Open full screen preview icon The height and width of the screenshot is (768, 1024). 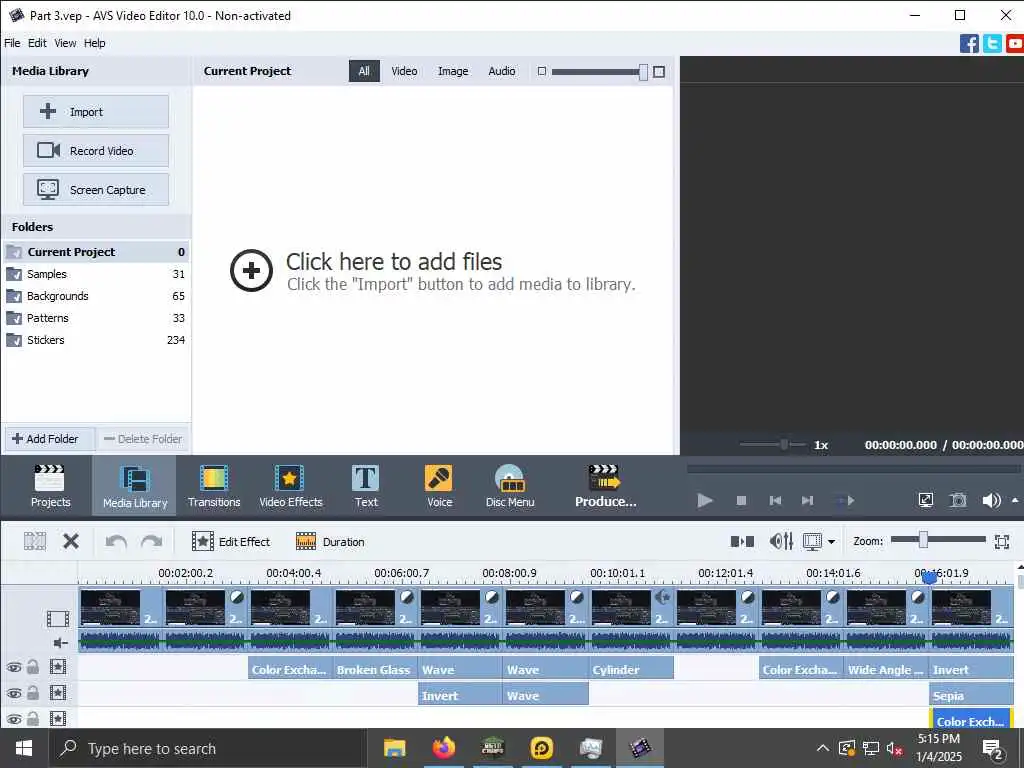point(926,500)
